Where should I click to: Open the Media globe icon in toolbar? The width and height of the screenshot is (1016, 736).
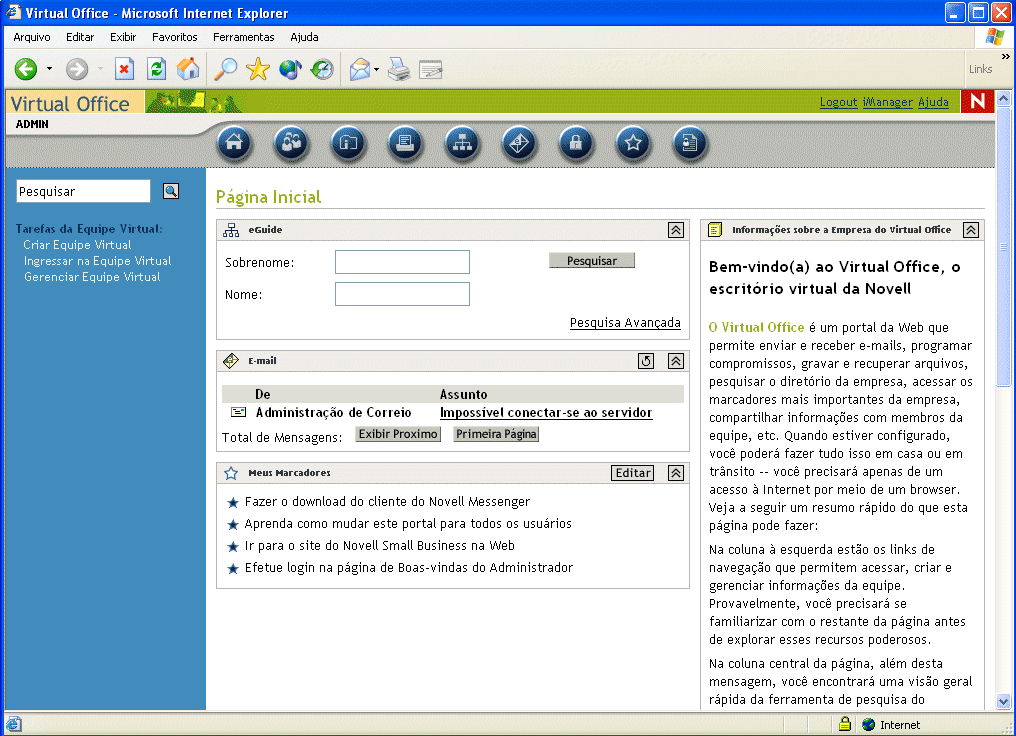tap(290, 69)
